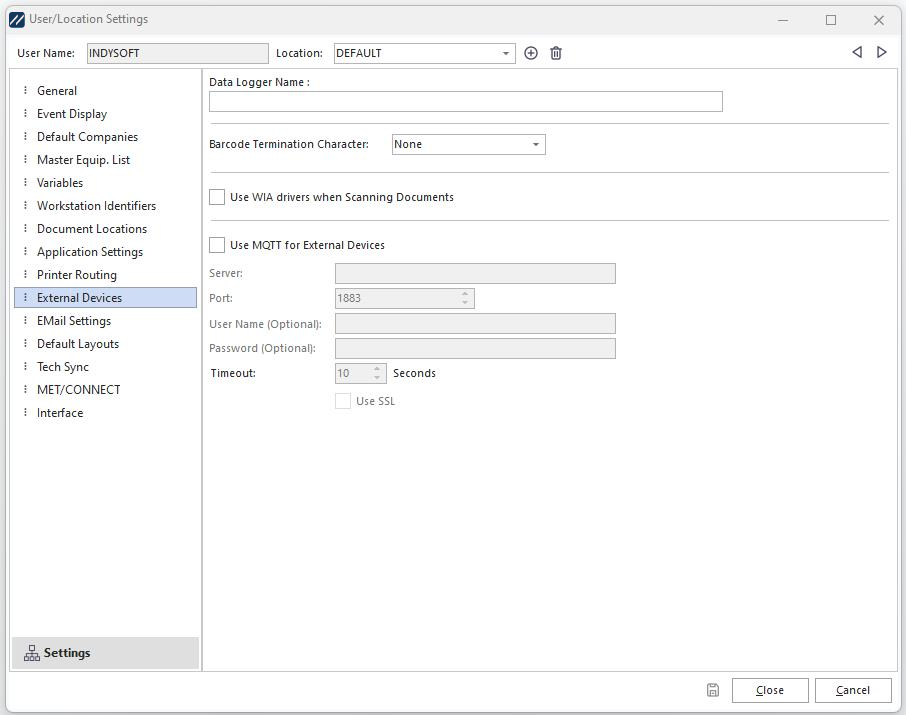906x715 pixels.
Task: Click the User Name (Optional) field
Action: click(475, 324)
